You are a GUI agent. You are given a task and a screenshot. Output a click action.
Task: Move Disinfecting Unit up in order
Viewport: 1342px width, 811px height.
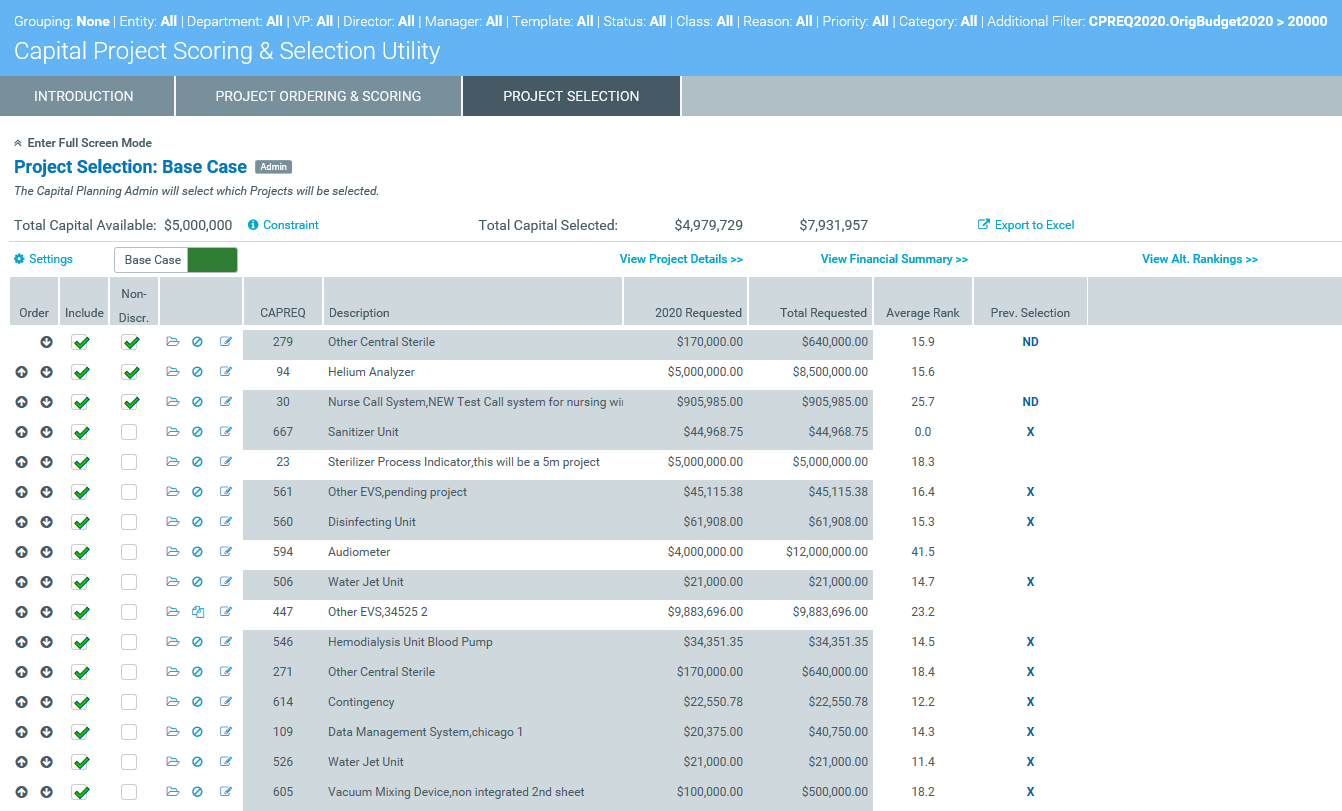pos(22,522)
